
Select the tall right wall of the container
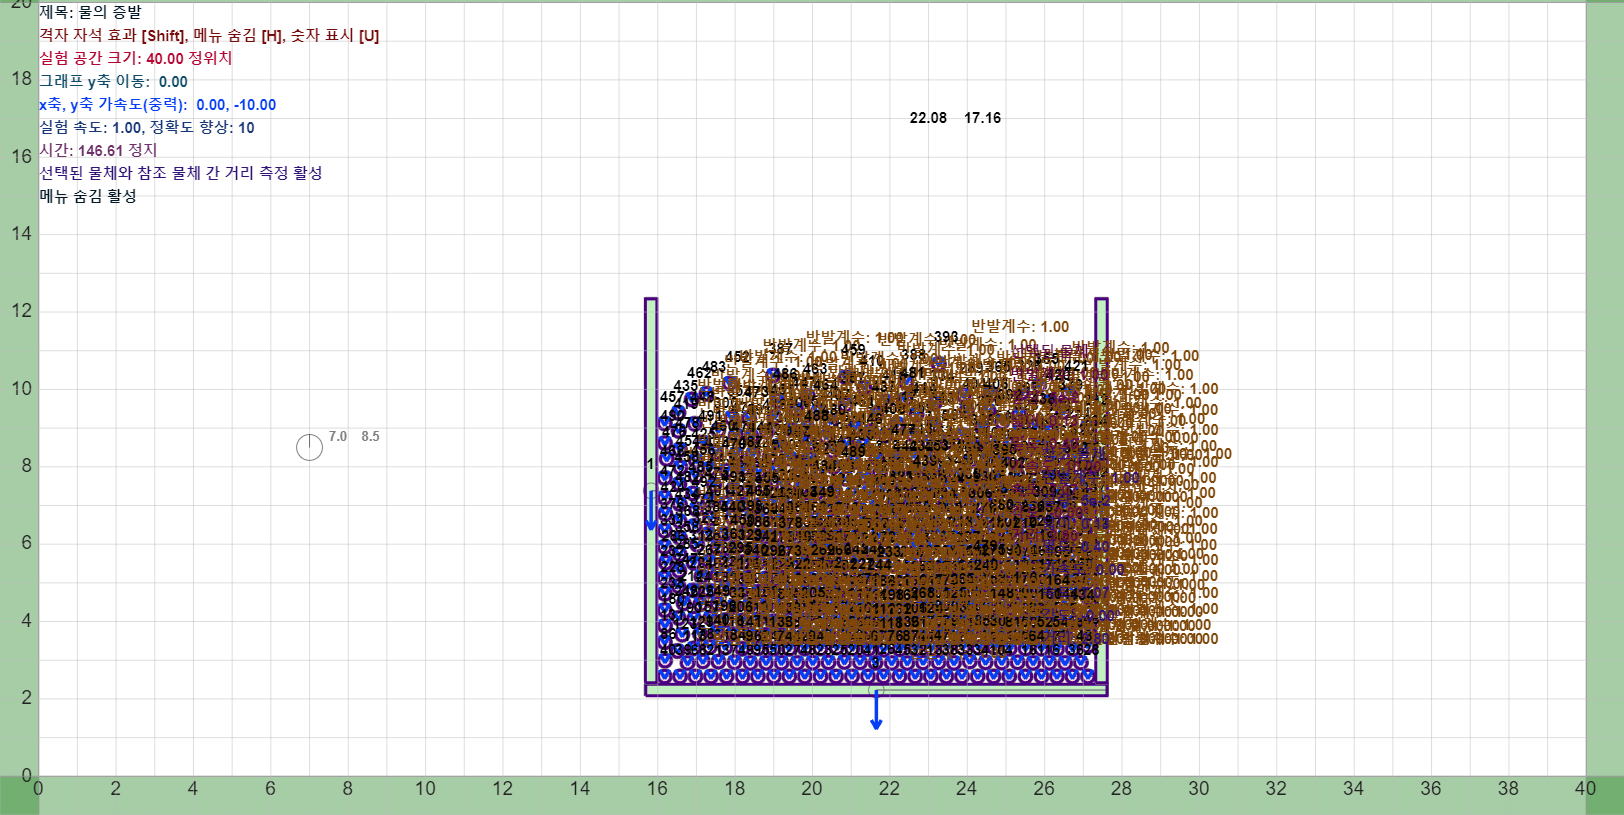click(1101, 490)
